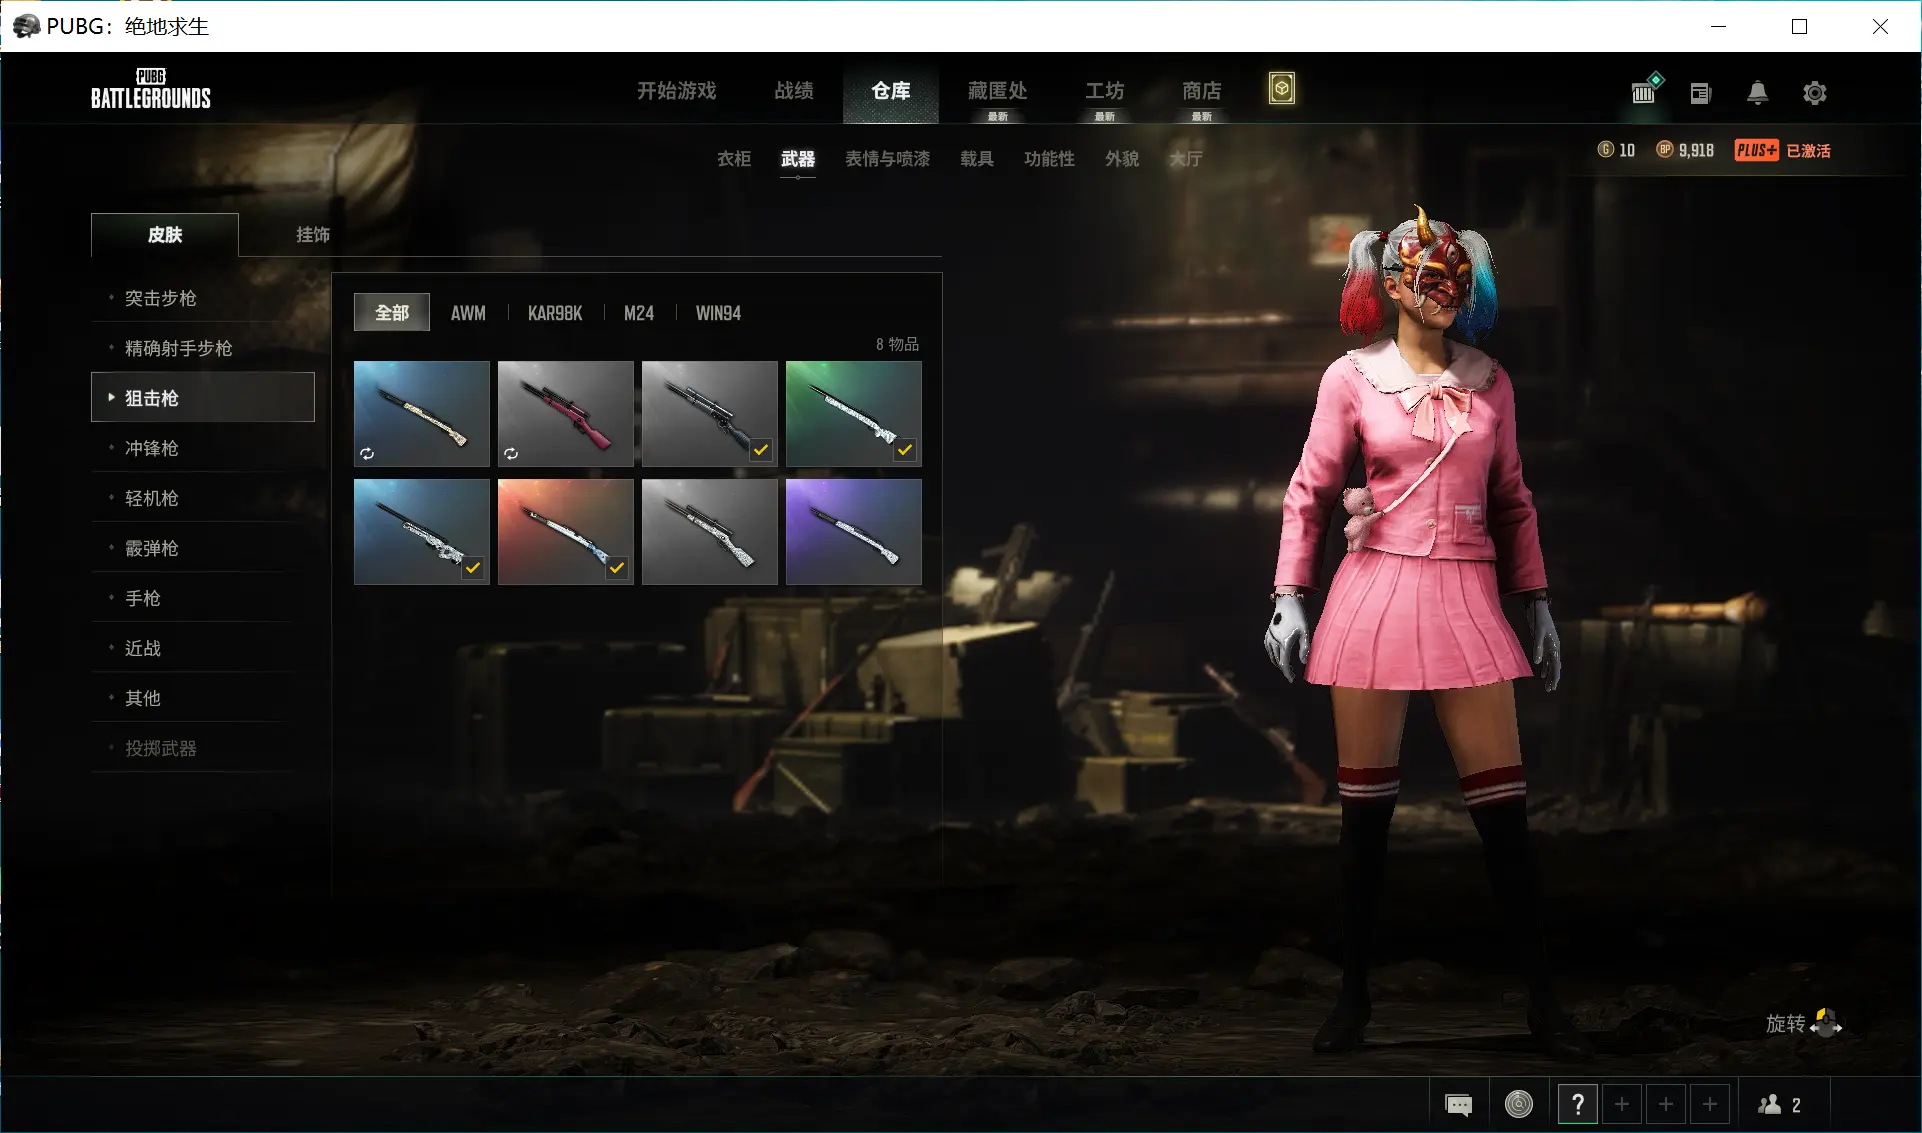Viewport: 1922px width, 1133px height.
Task: Open 藏匿处 tab
Action: (997, 91)
